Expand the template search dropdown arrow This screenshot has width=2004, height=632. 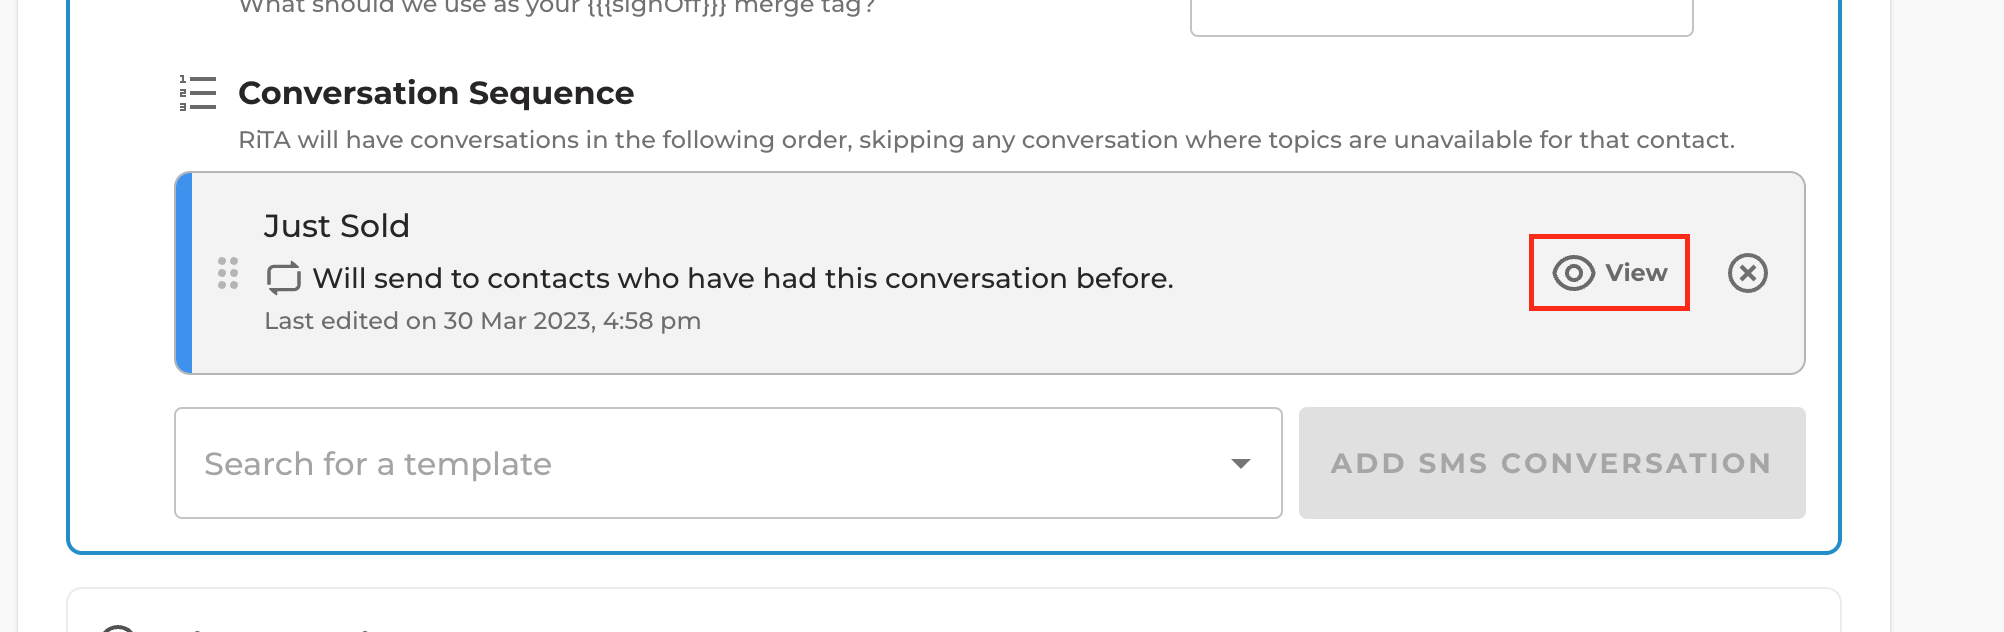(1241, 463)
